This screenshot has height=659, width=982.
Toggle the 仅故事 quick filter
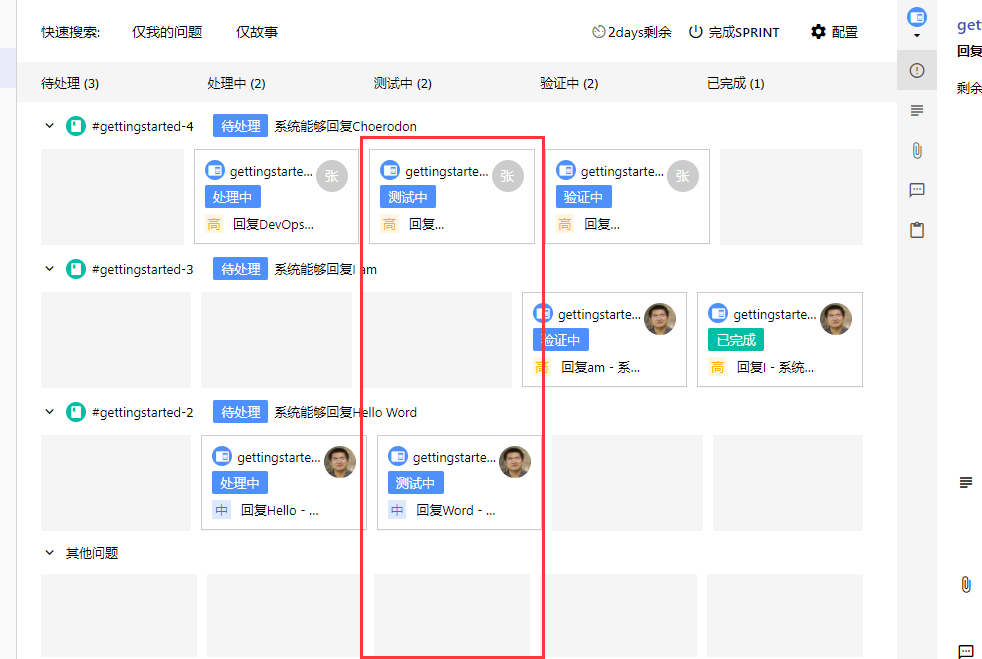(256, 32)
